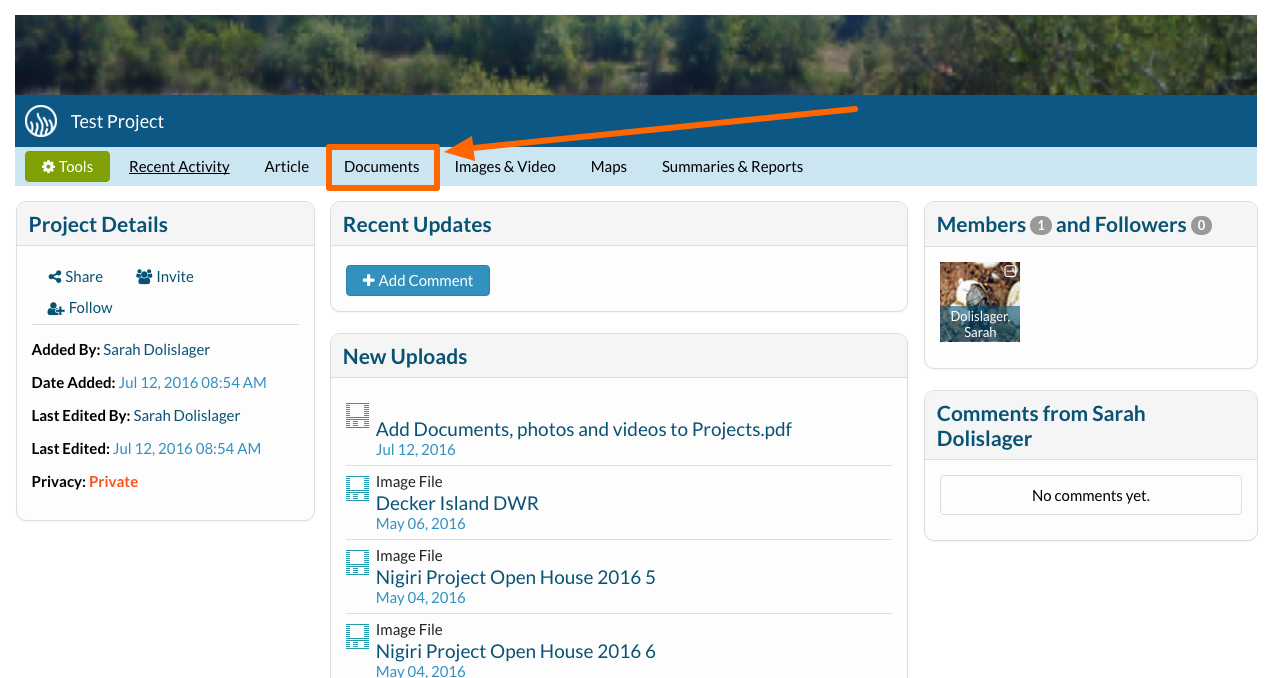The width and height of the screenshot is (1272, 678).
Task: Invite people to the project
Action: pyautogui.click(x=165, y=277)
